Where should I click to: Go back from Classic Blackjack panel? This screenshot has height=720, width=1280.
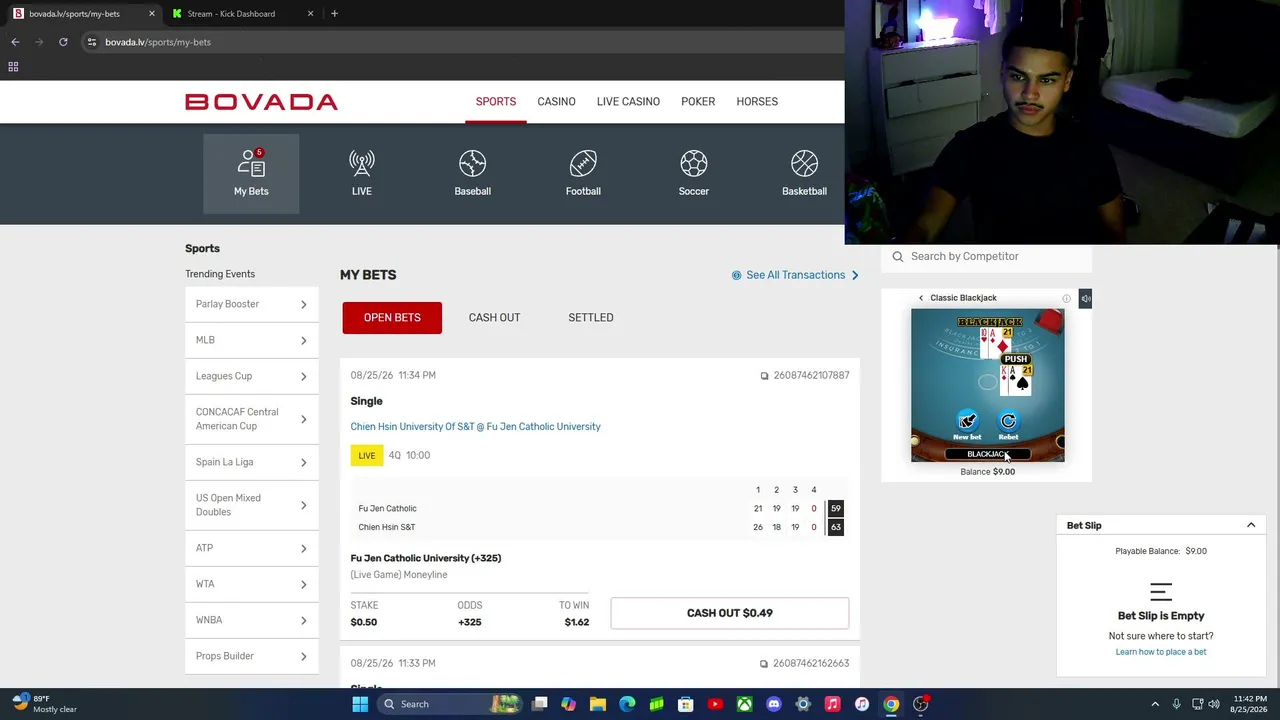[921, 298]
